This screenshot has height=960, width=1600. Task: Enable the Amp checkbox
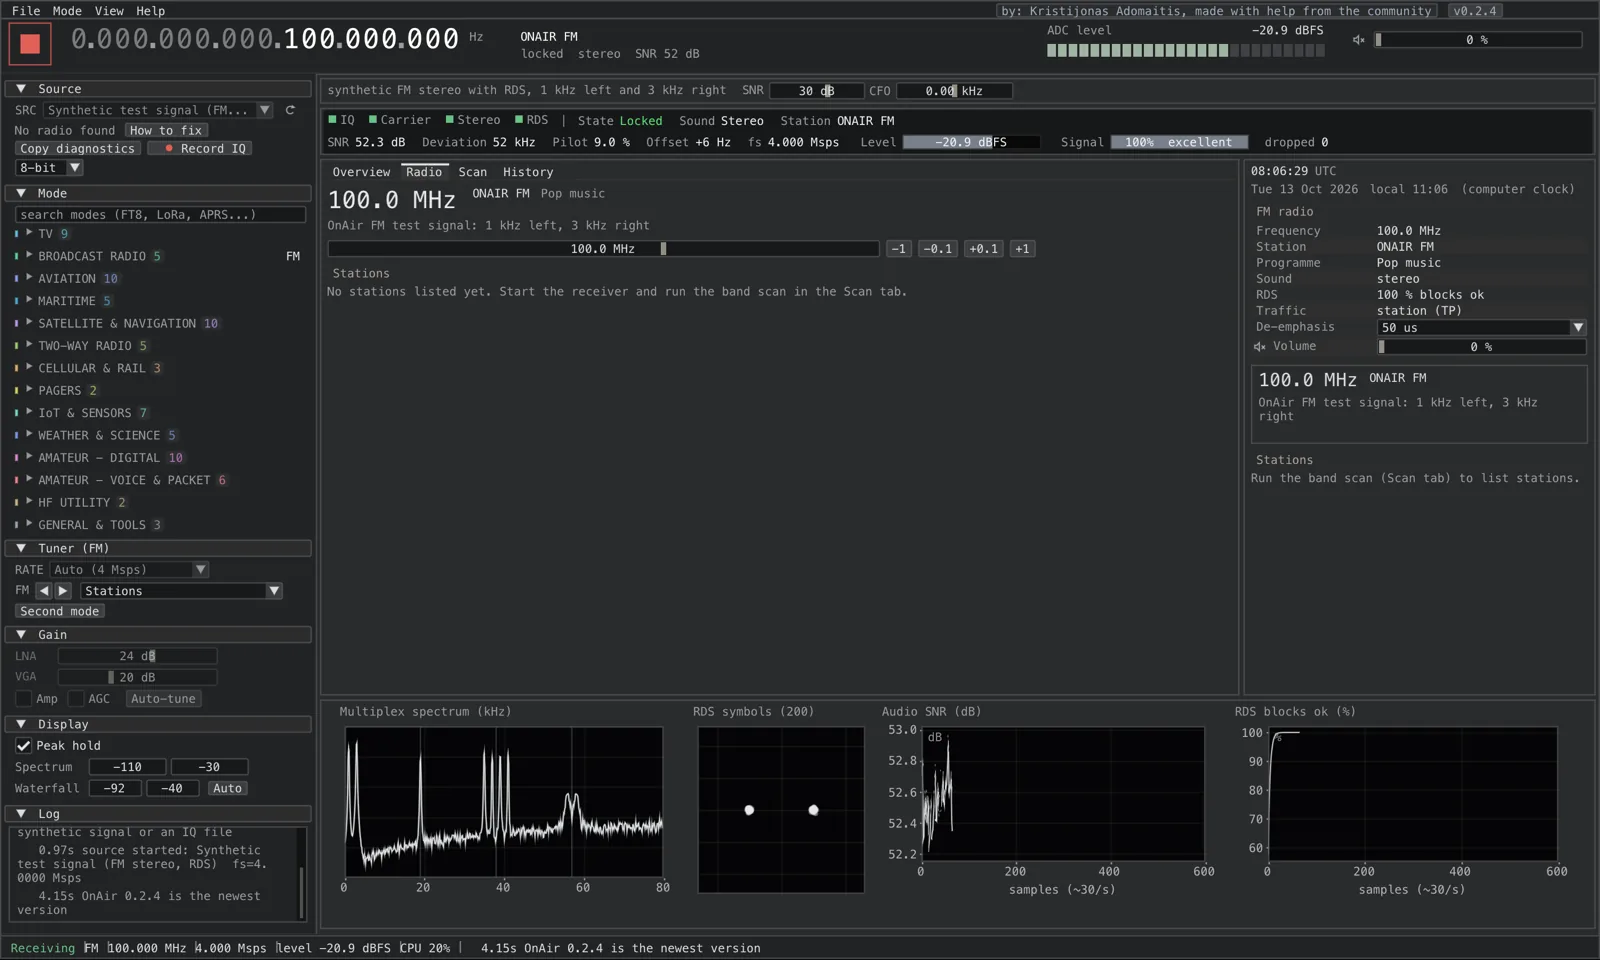23,699
